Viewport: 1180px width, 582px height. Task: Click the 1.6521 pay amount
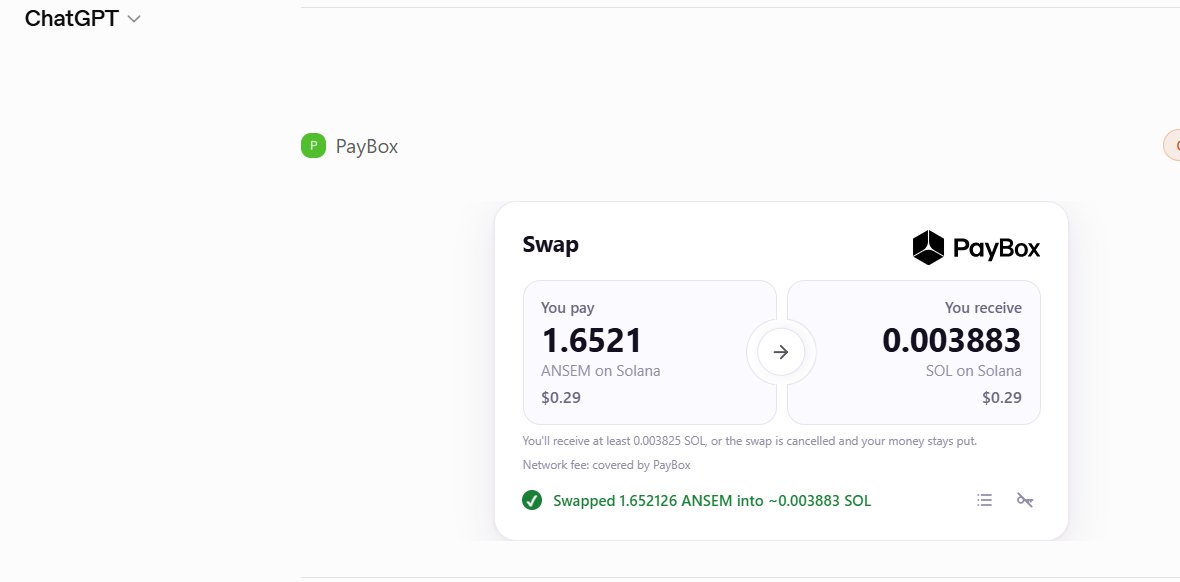[592, 340]
